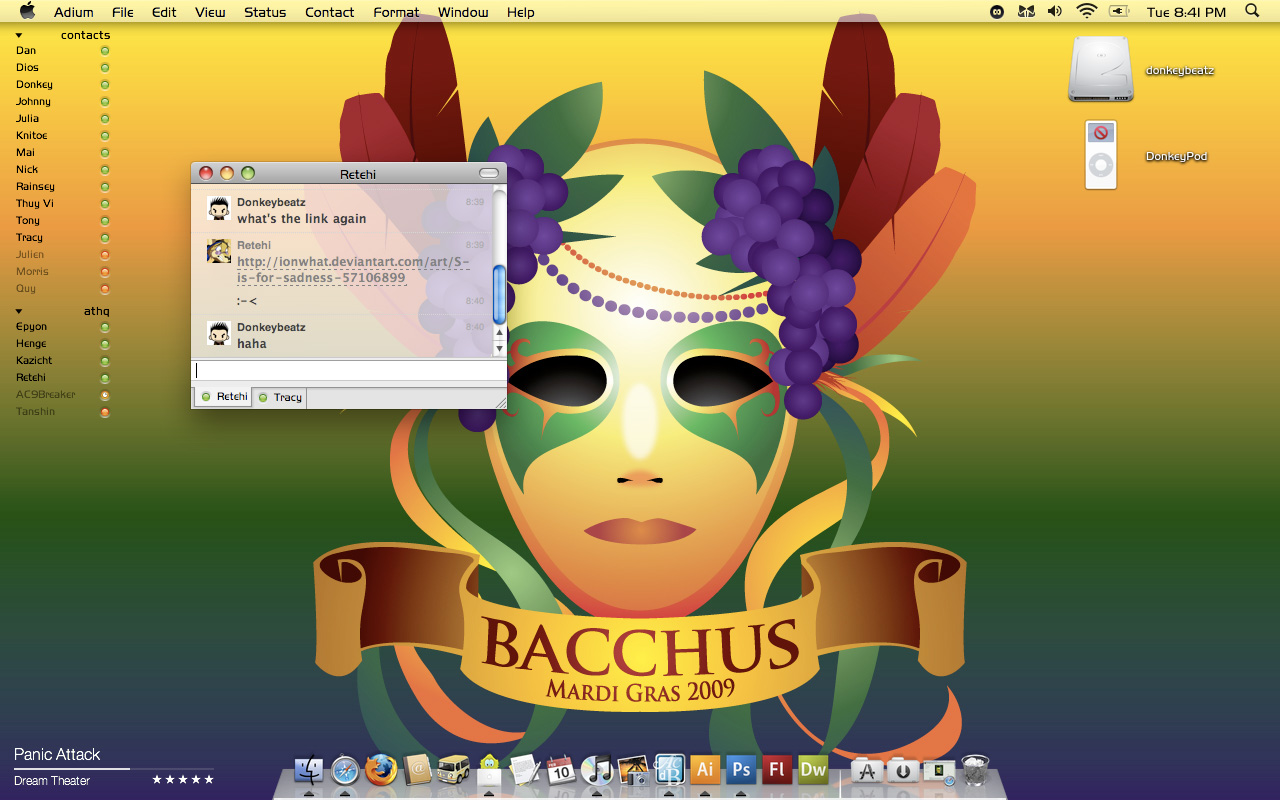Image resolution: width=1280 pixels, height=800 pixels.
Task: Click the yellow truck Transmit dock icon
Action: pos(453,770)
